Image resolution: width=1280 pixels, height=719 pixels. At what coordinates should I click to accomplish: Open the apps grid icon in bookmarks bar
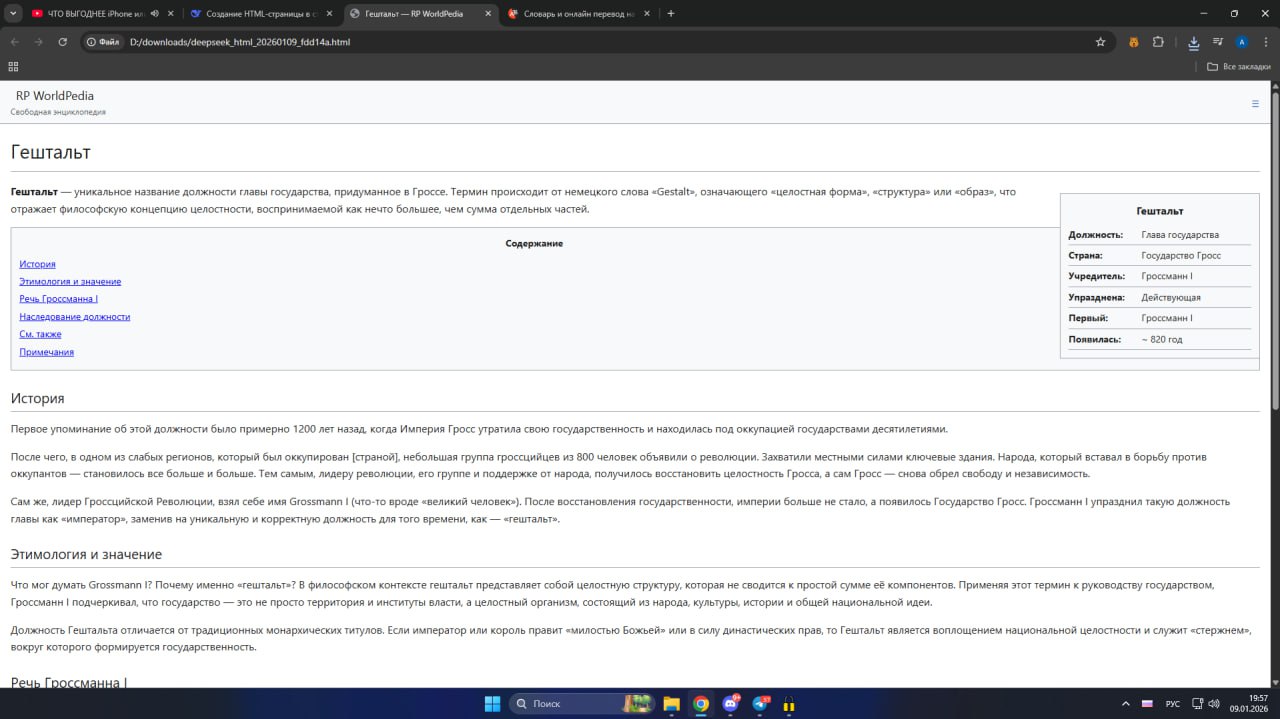13,66
